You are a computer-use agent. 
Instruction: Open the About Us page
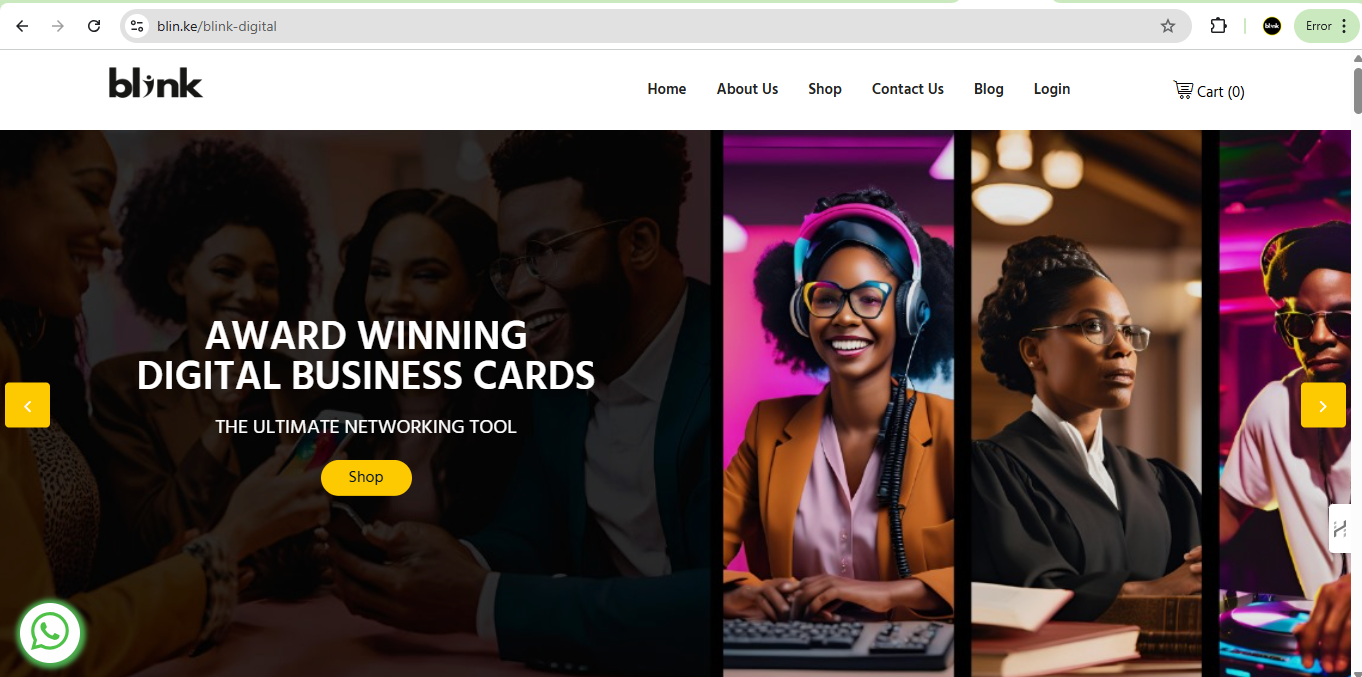click(747, 89)
